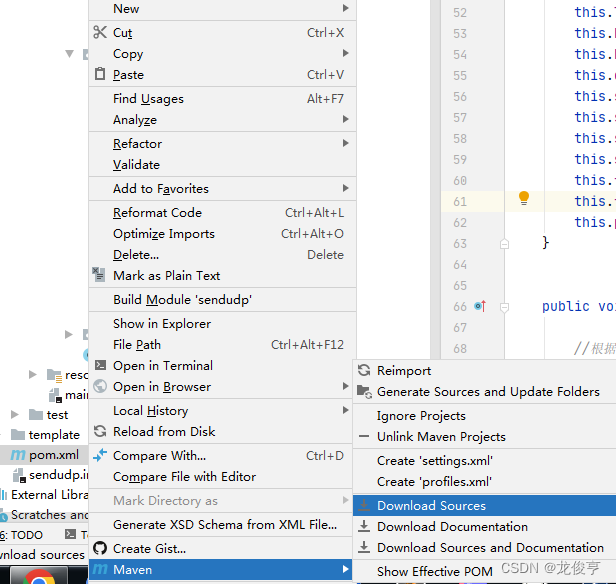Choose Compare File with Editor
616x584 pixels.
tap(222, 476)
